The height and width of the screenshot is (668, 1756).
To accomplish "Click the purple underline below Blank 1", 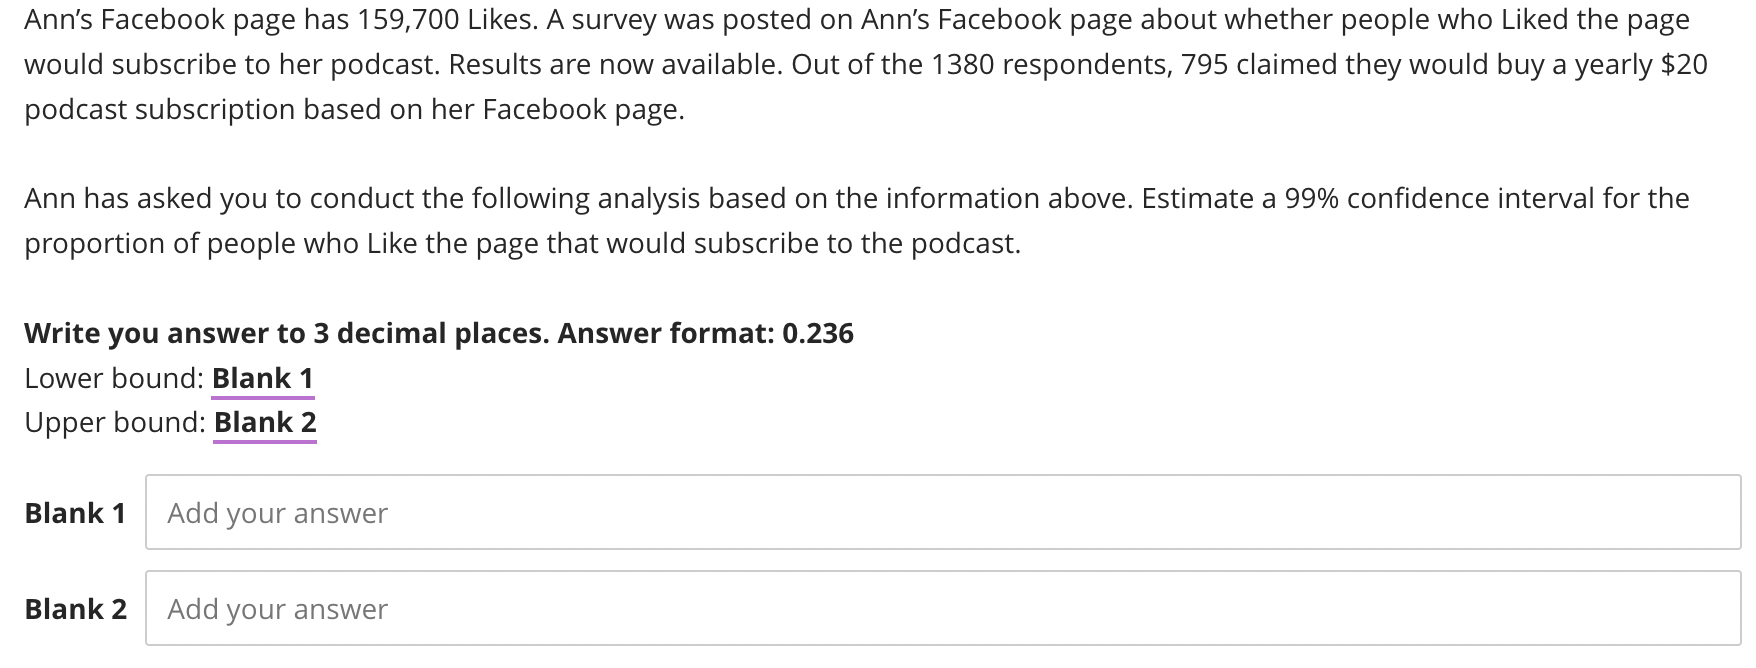I will 263,396.
